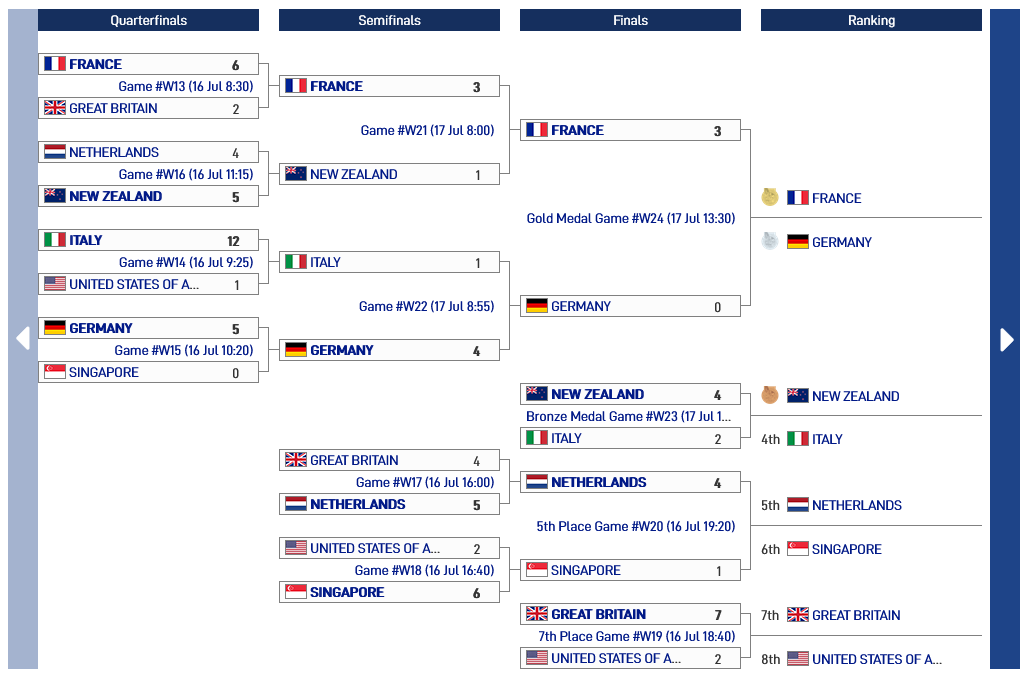Click the left arrow navigation icon

[x=23, y=339]
